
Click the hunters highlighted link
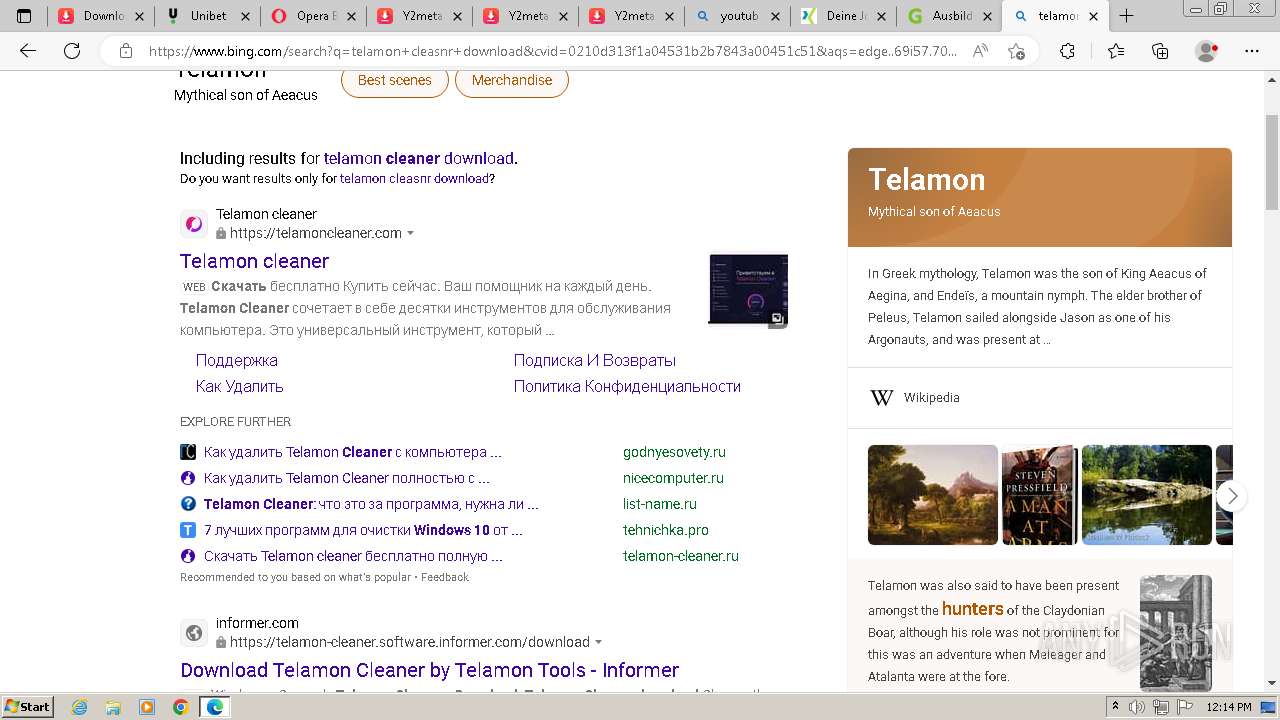click(x=972, y=609)
